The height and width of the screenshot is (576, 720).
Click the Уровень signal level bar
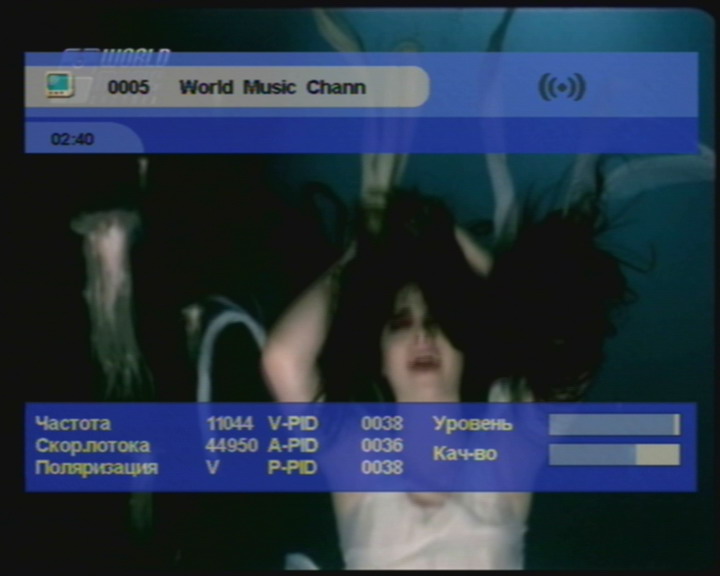click(x=614, y=425)
